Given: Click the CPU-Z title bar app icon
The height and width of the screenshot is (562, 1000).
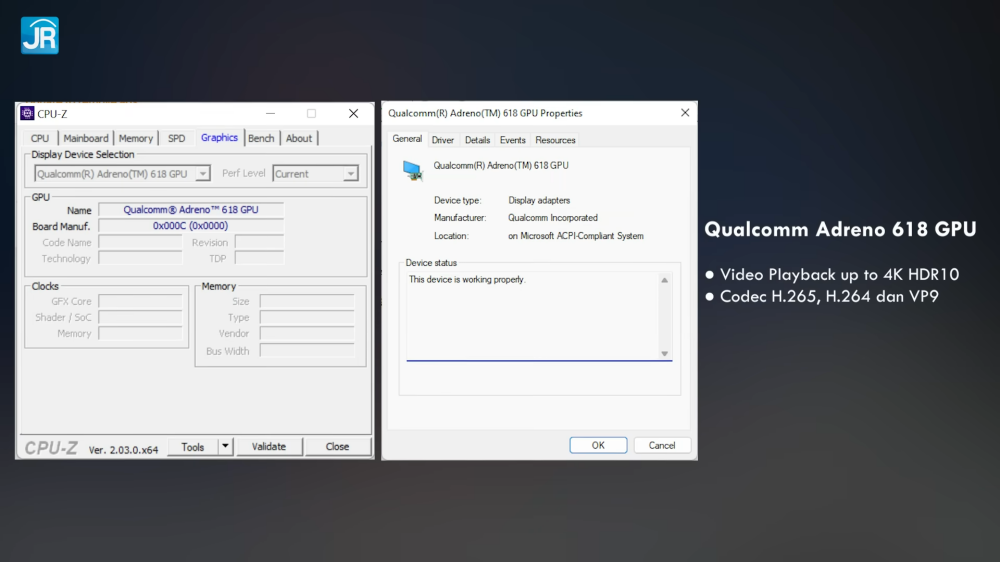Looking at the screenshot, I should click(x=27, y=114).
